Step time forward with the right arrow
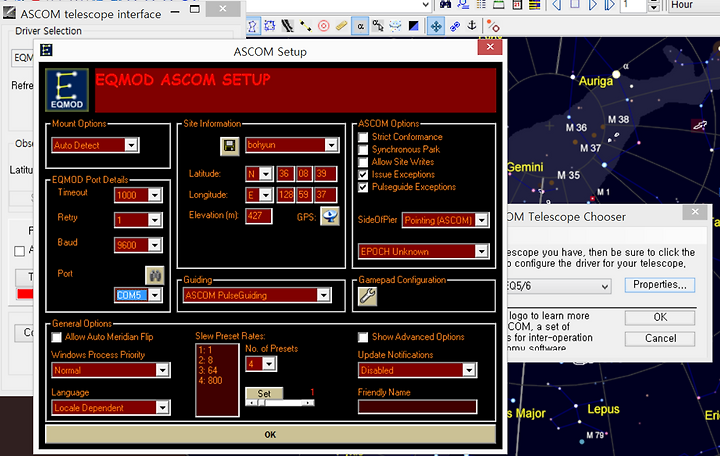 click(593, 5)
